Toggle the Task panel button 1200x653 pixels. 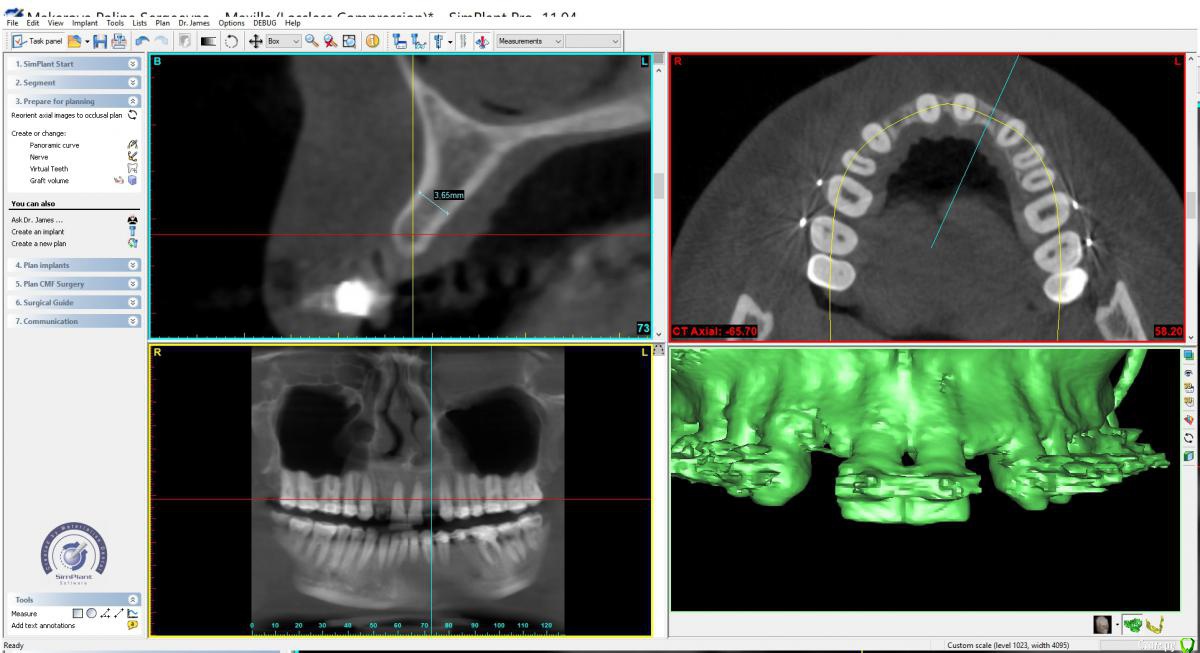point(37,41)
